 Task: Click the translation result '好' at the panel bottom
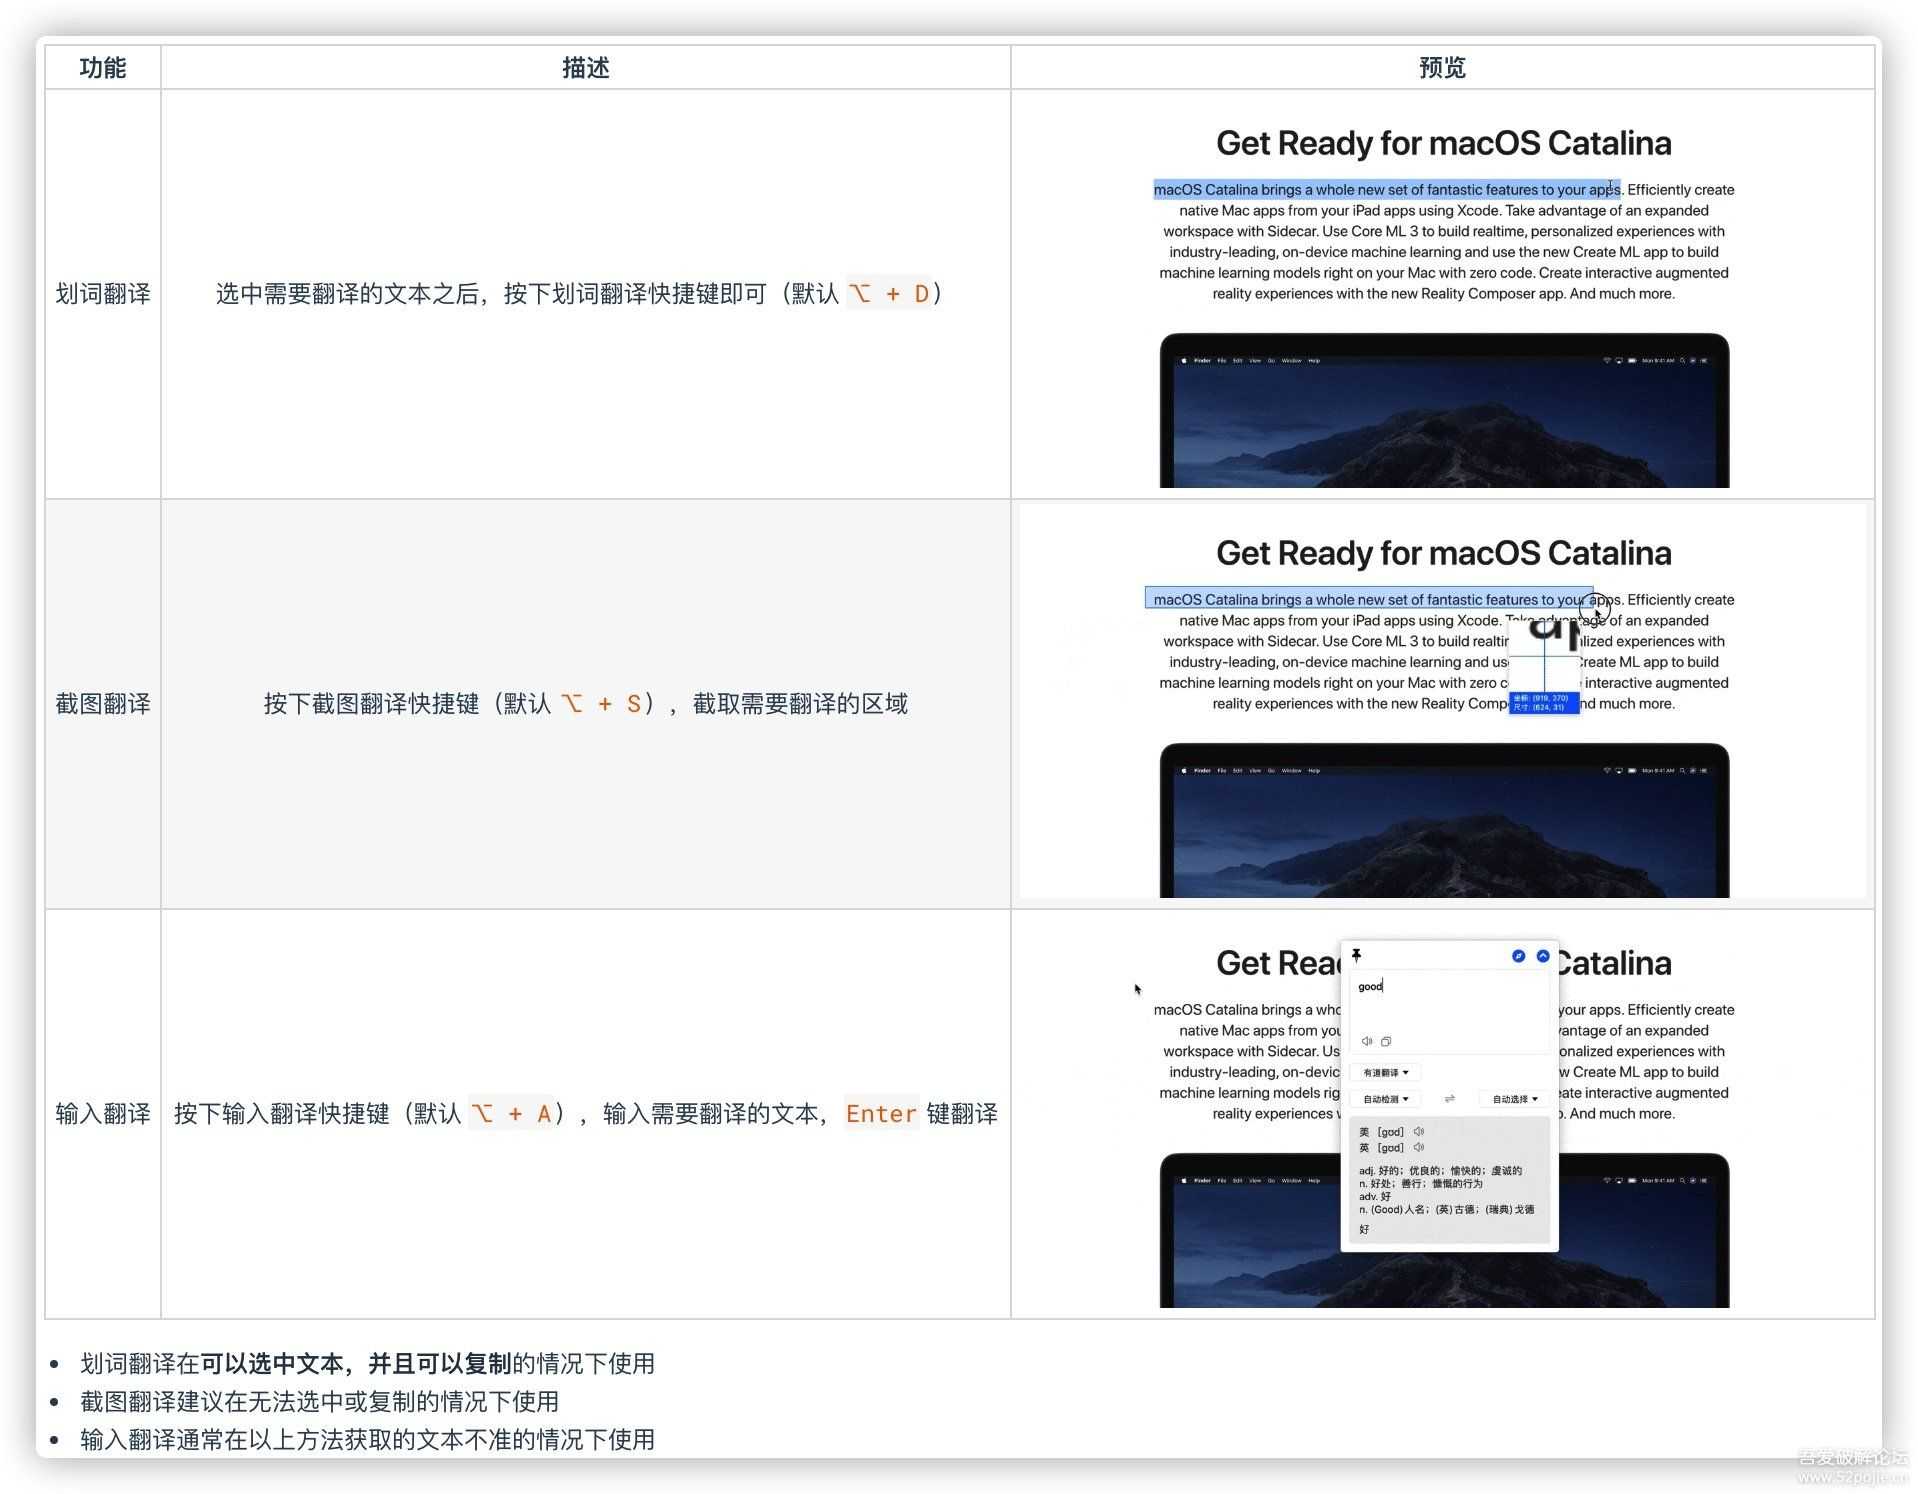point(1364,1229)
